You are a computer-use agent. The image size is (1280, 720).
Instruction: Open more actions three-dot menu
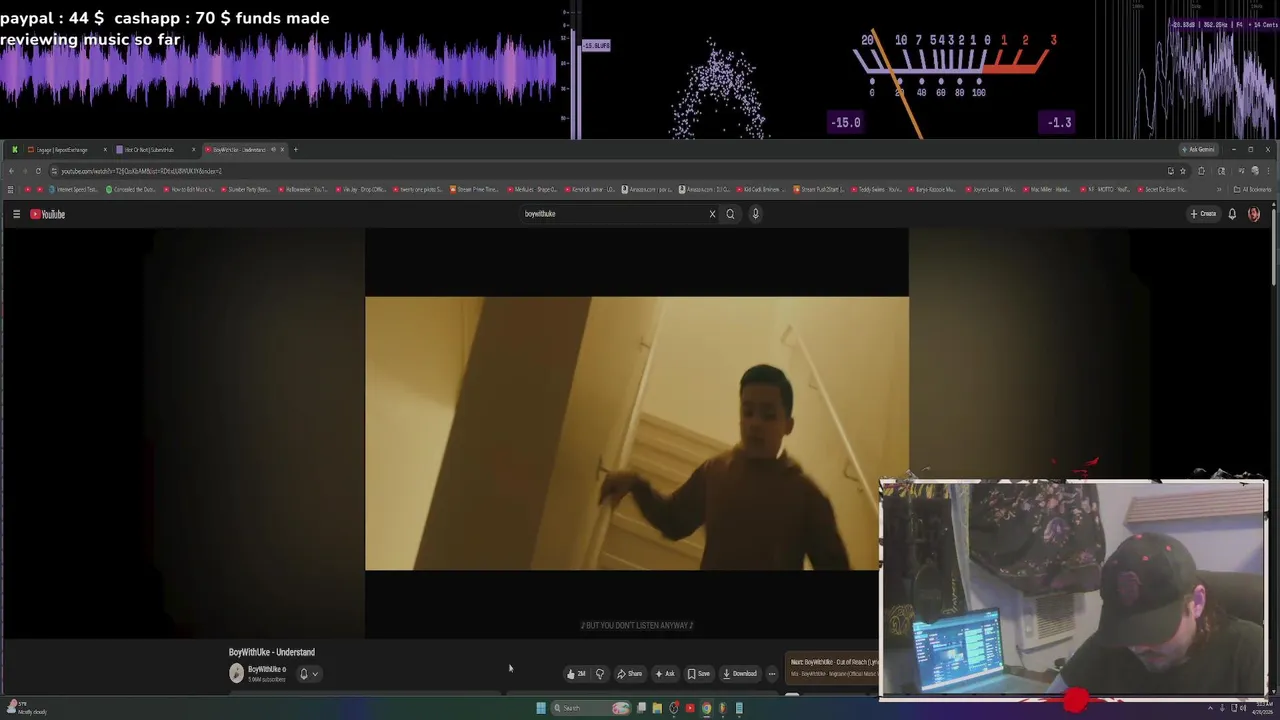coord(772,673)
